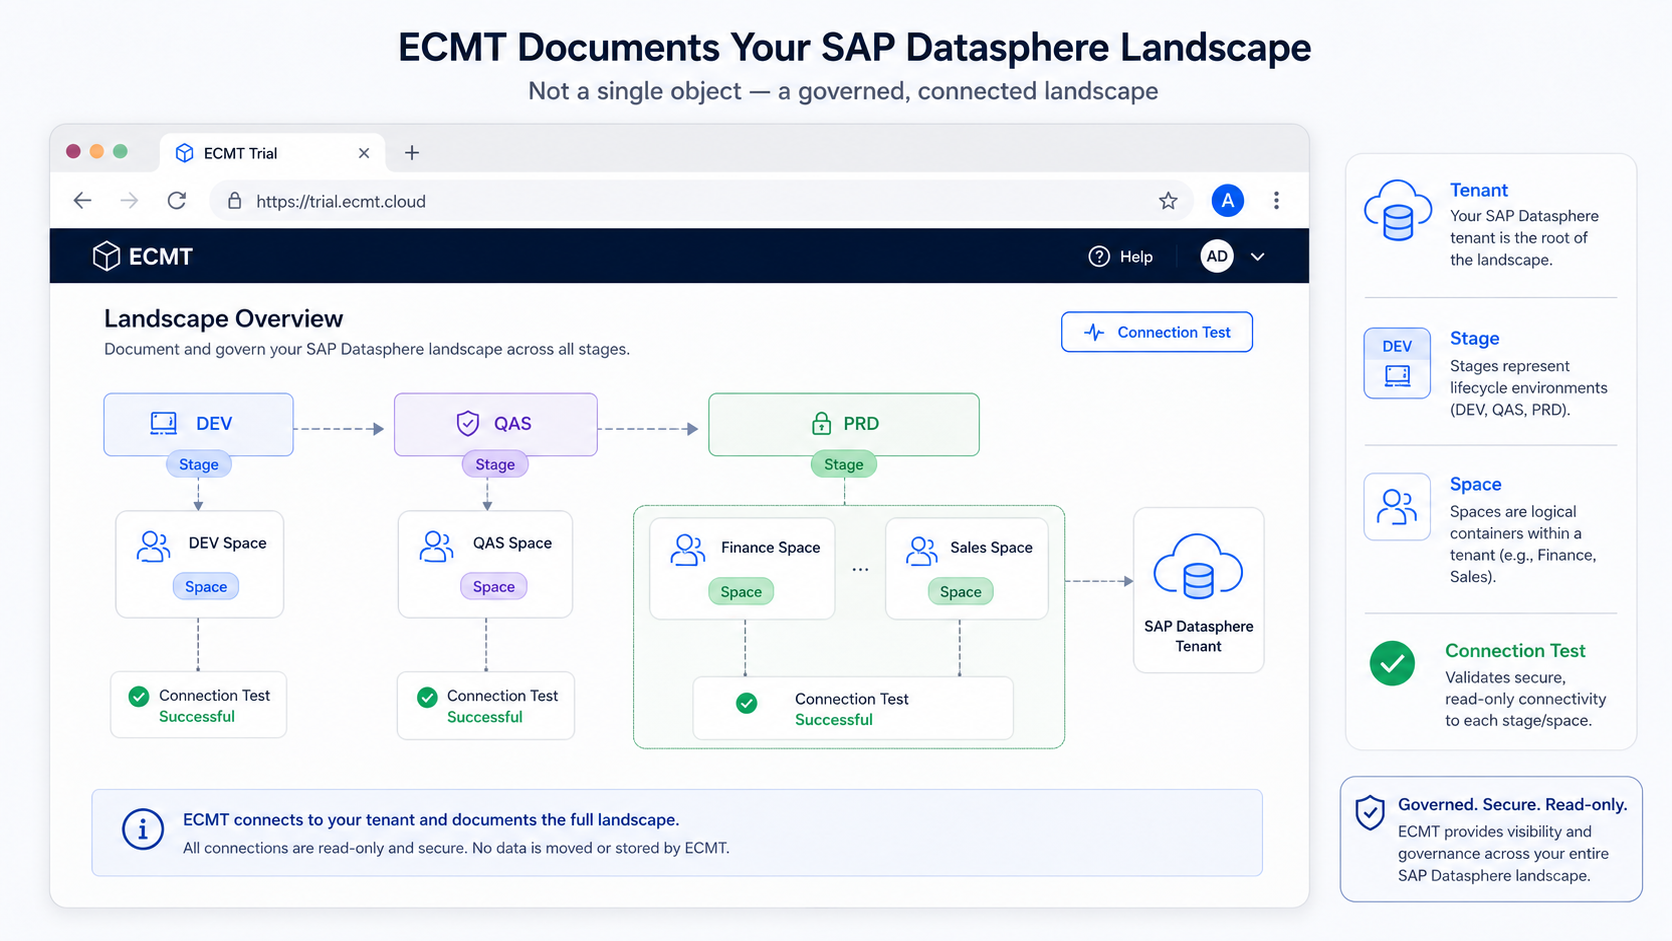This screenshot has height=941, width=1672.
Task: Open the DEV Space card
Action: click(200, 564)
